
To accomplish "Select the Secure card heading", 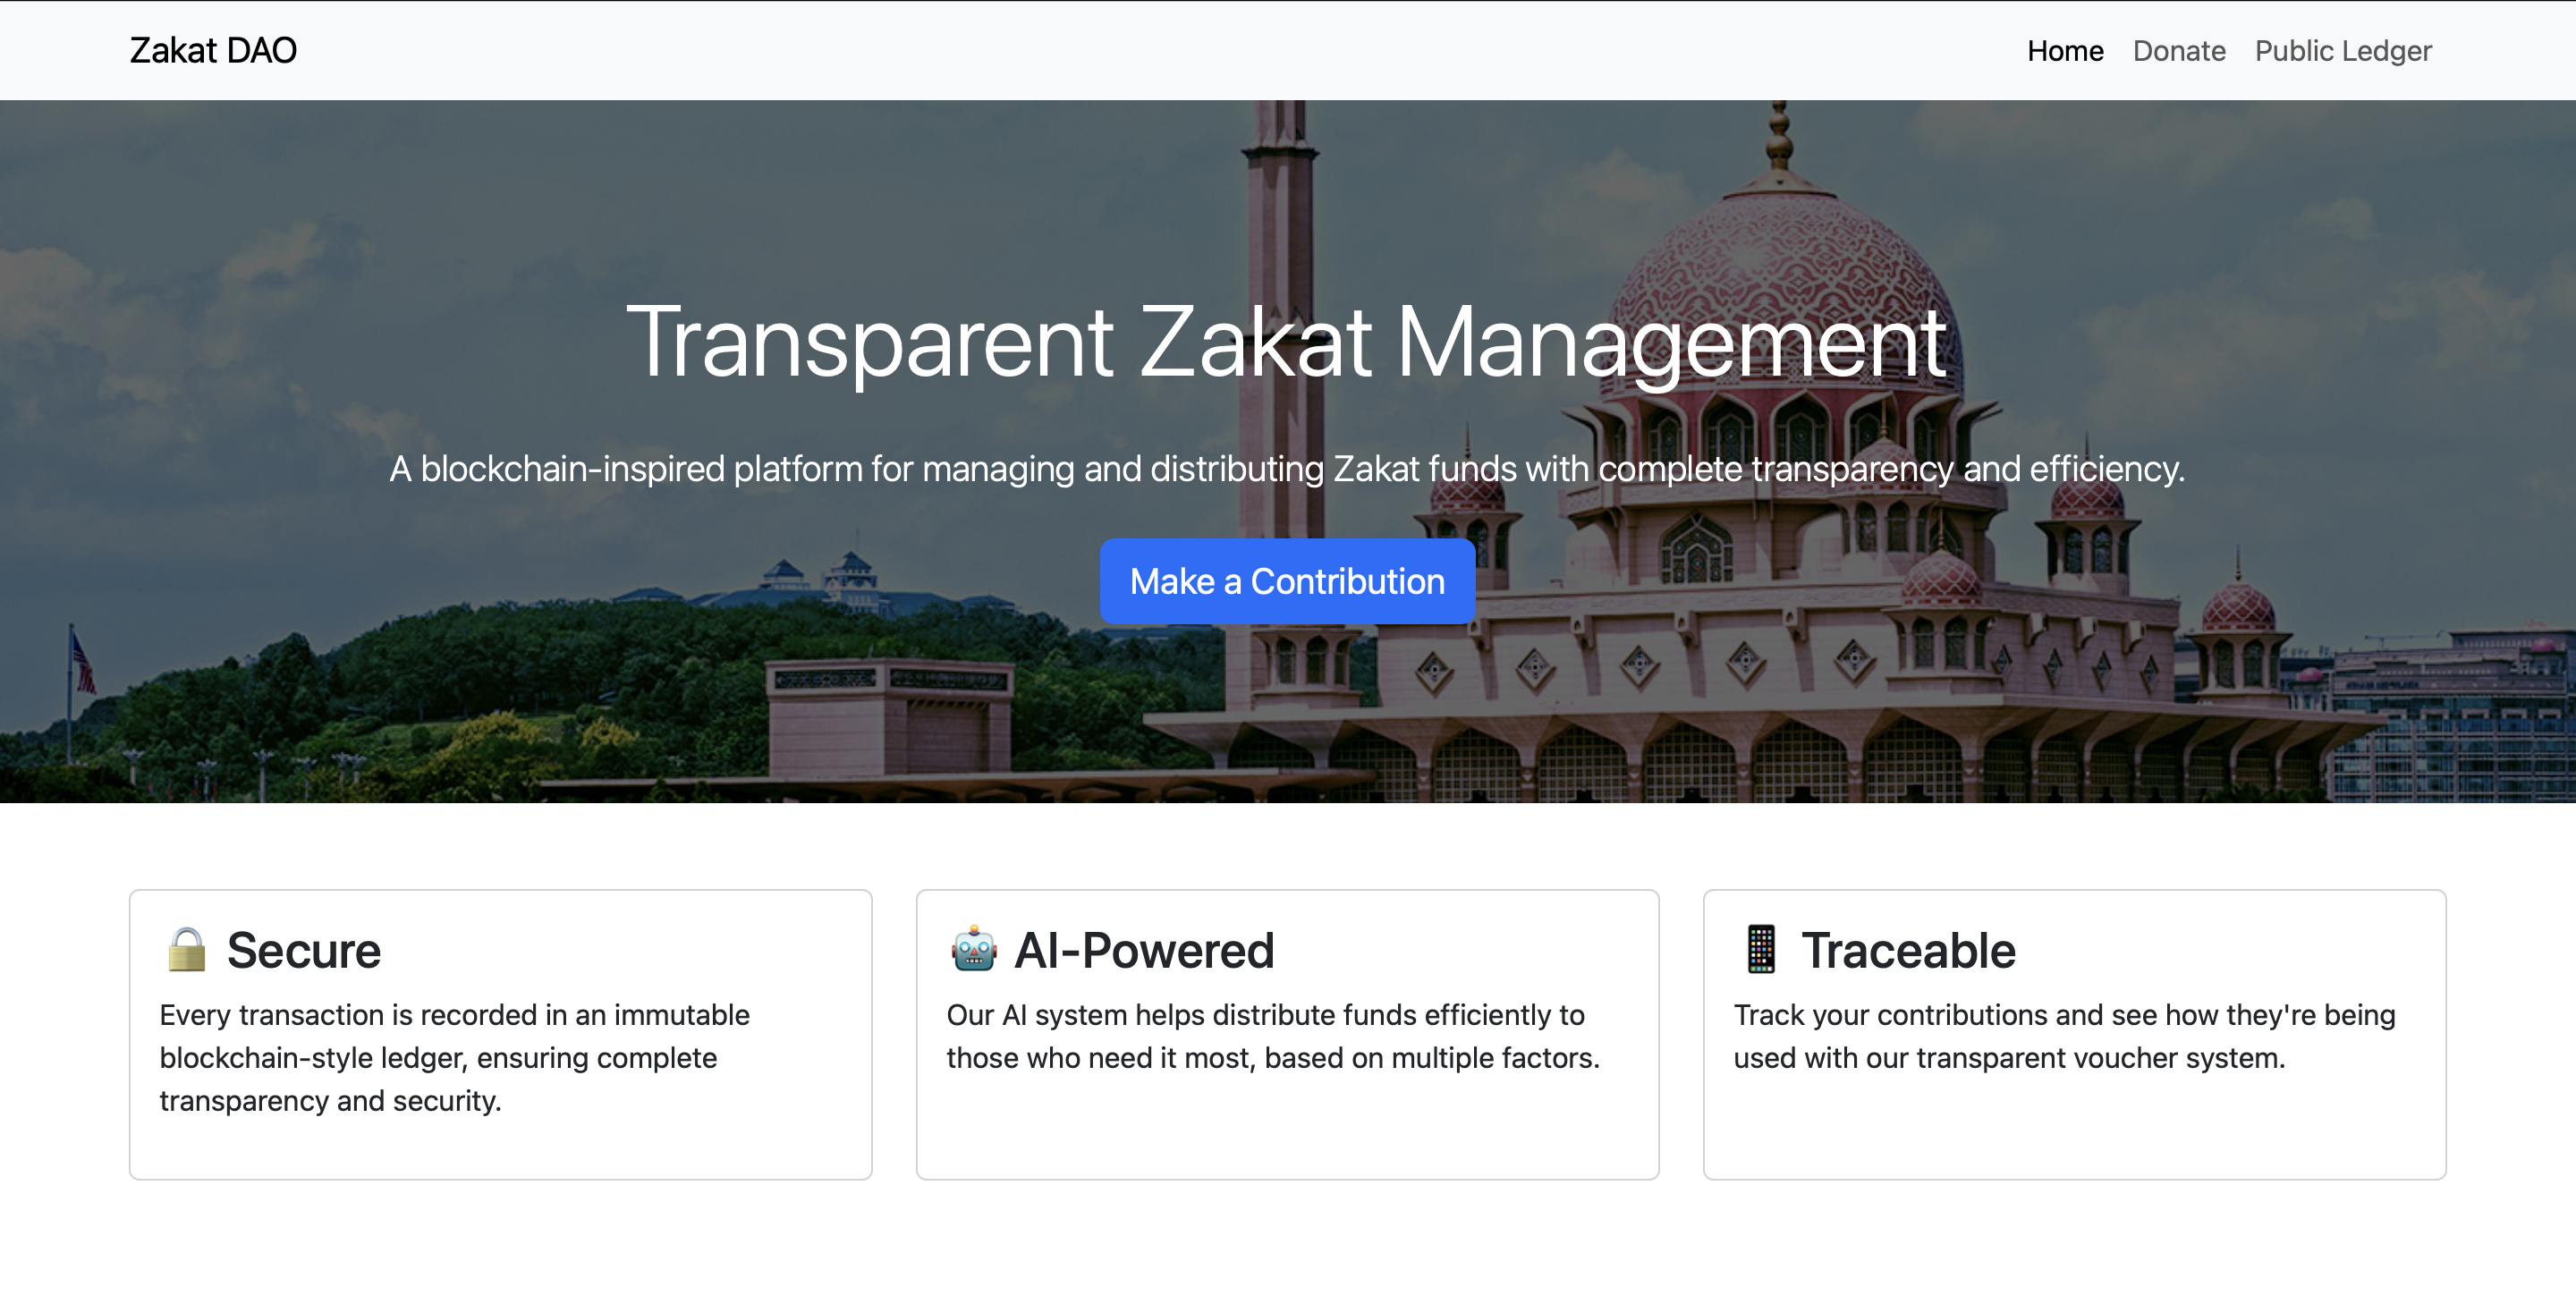I will [303, 950].
